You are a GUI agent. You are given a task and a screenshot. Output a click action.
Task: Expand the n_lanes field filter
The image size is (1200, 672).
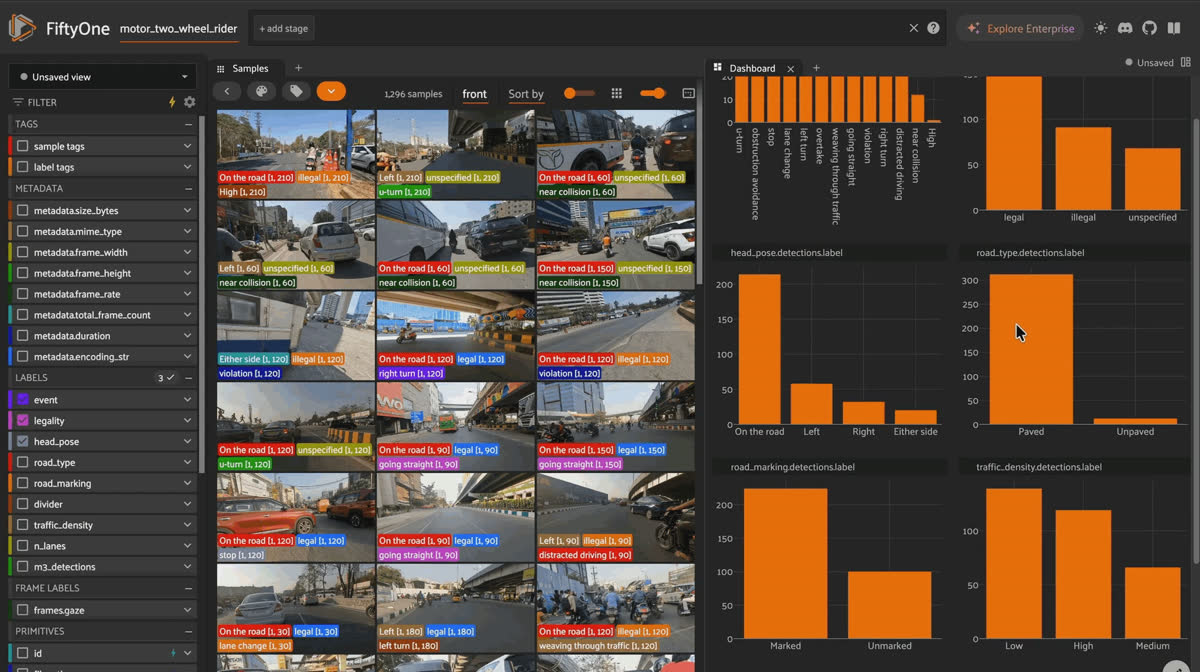187,546
